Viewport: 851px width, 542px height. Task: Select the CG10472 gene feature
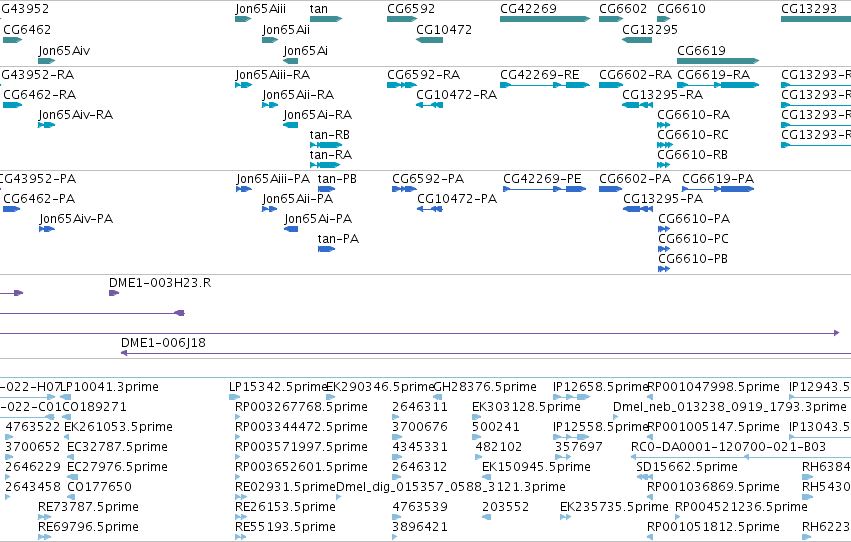click(429, 40)
